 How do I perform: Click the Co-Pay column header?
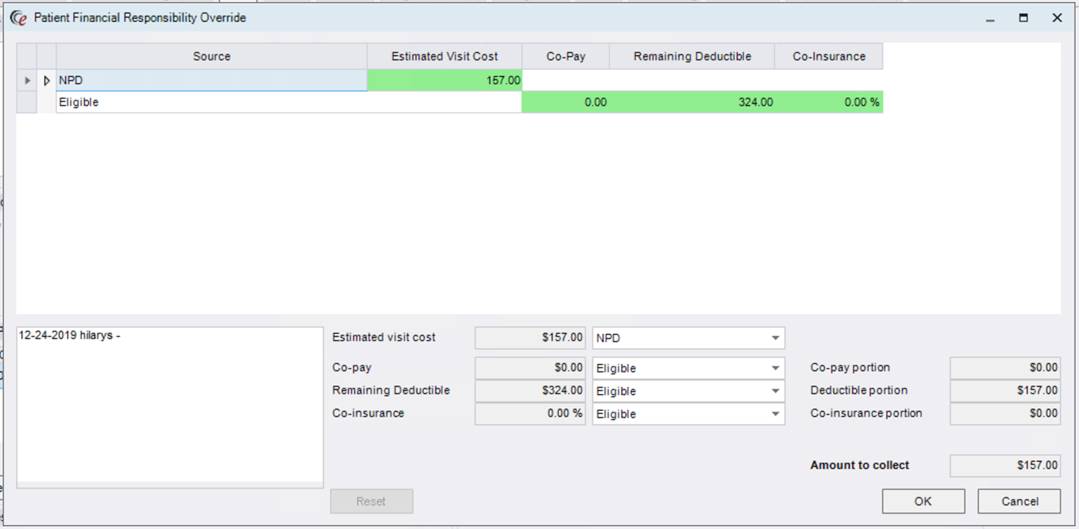pos(565,57)
